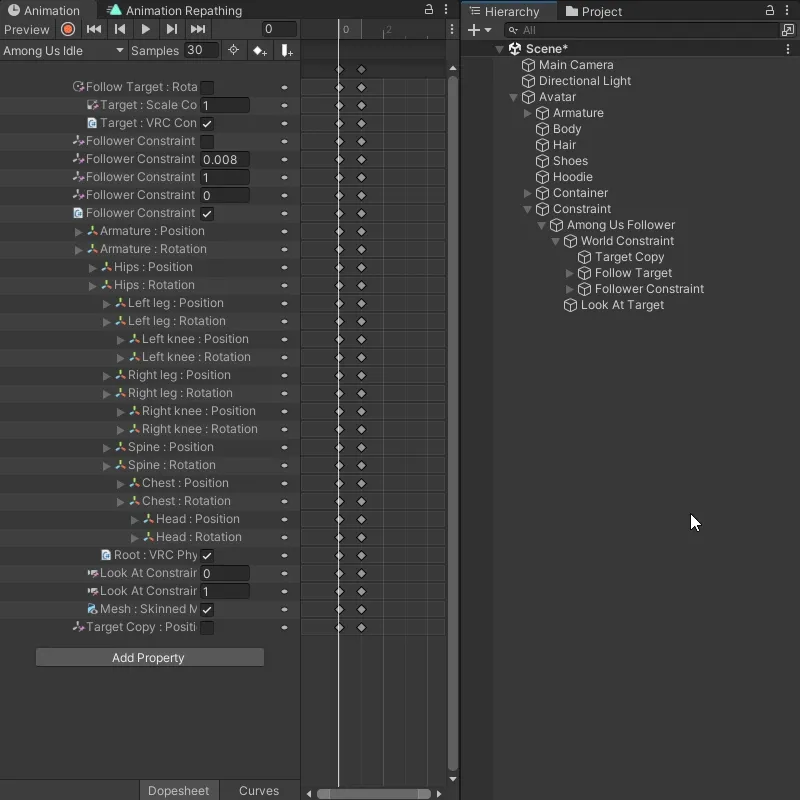Collapse the World Constraint hierarchy item
Viewport: 800px width, 800px height.
pos(557,240)
